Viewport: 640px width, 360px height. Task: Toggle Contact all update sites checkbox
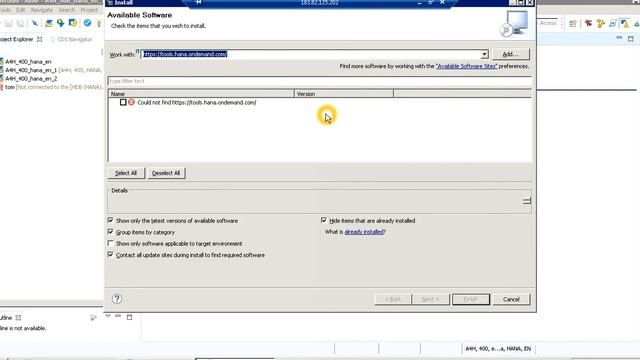pyautogui.click(x=111, y=254)
